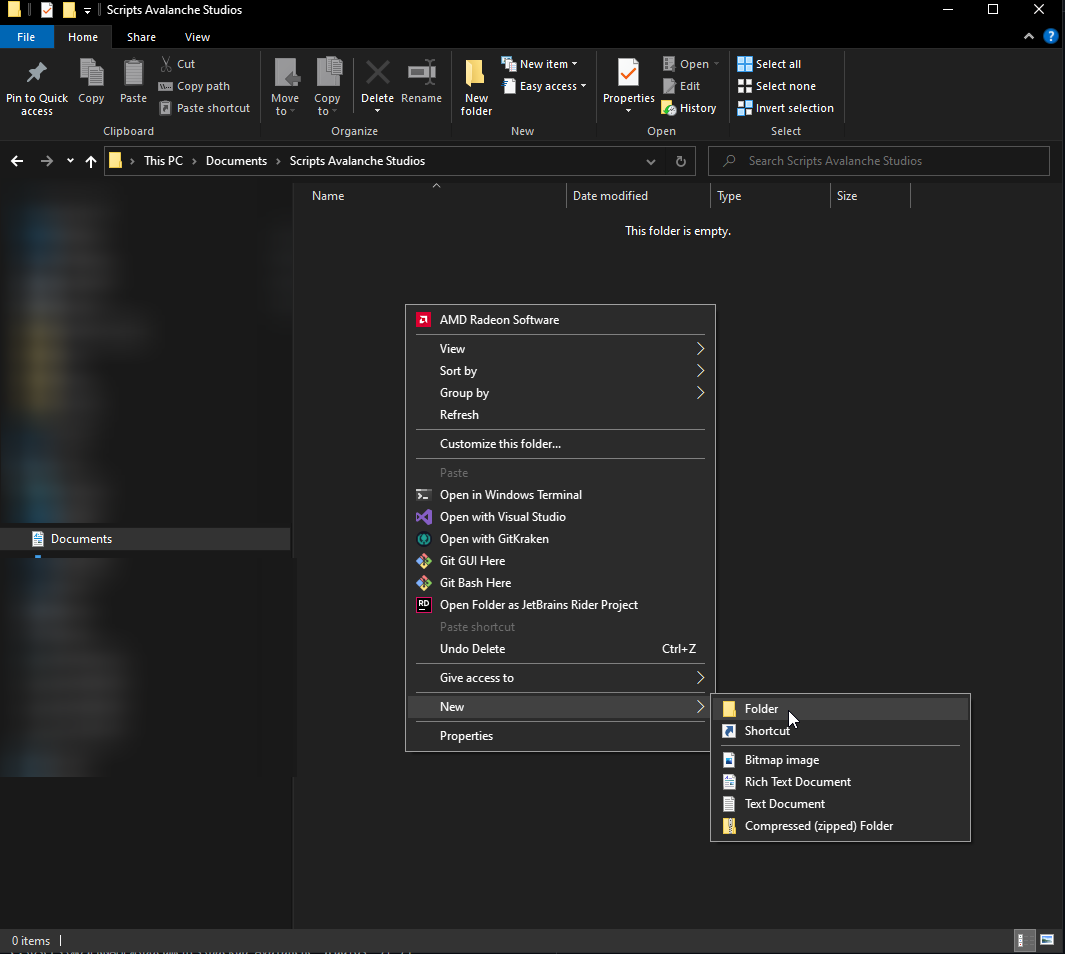This screenshot has height=954, width=1065.
Task: Open Folder as JetBrains Rider Project
Action: pos(538,605)
